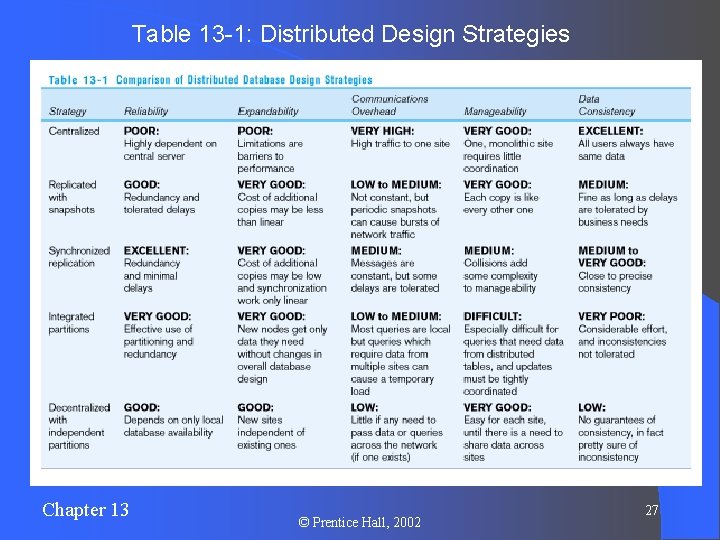The height and width of the screenshot is (540, 720).
Task: Click 'New sites independent of existing ones'
Action: pyautogui.click(x=271, y=433)
